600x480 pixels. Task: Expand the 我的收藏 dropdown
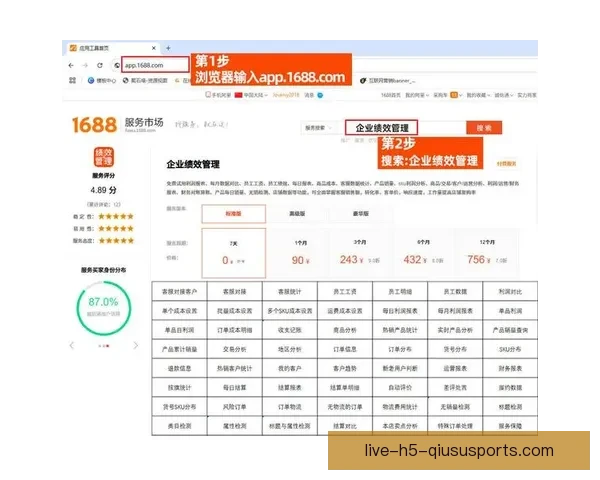(478, 95)
